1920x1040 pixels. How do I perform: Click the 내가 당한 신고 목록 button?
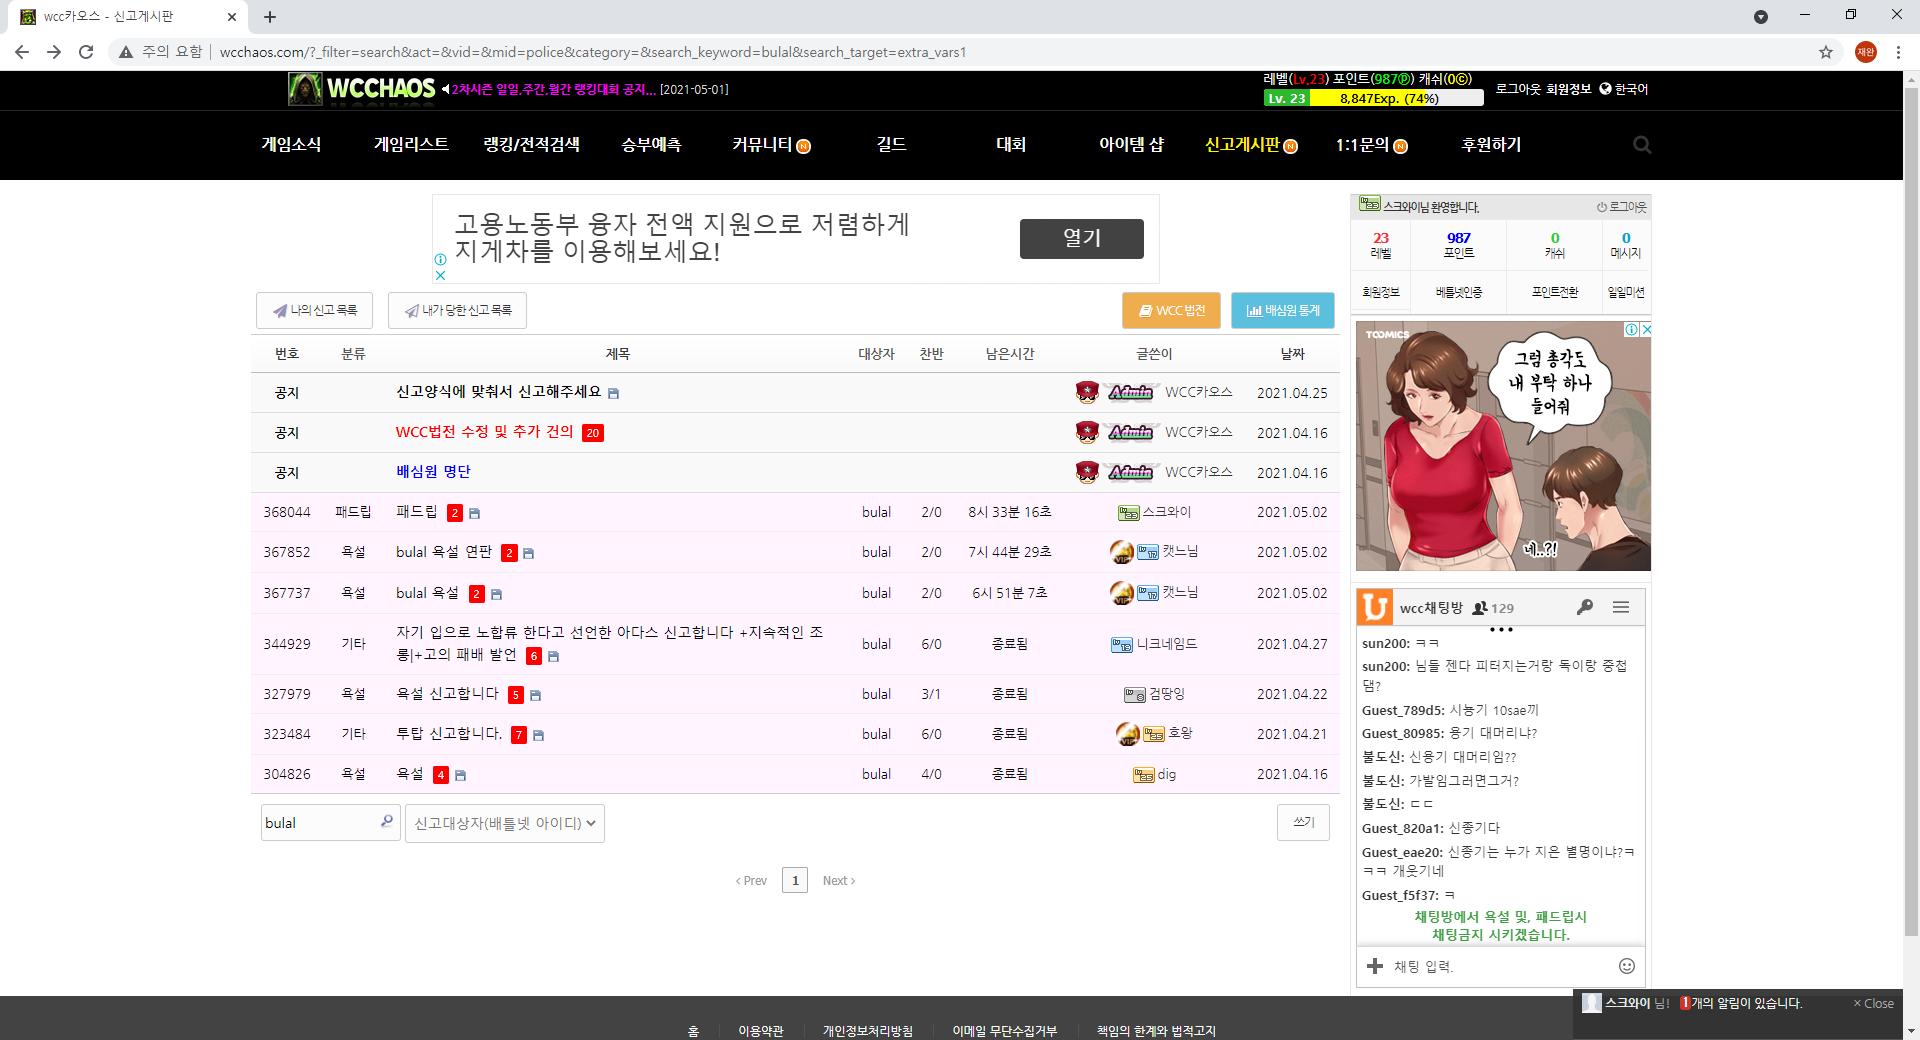457,310
